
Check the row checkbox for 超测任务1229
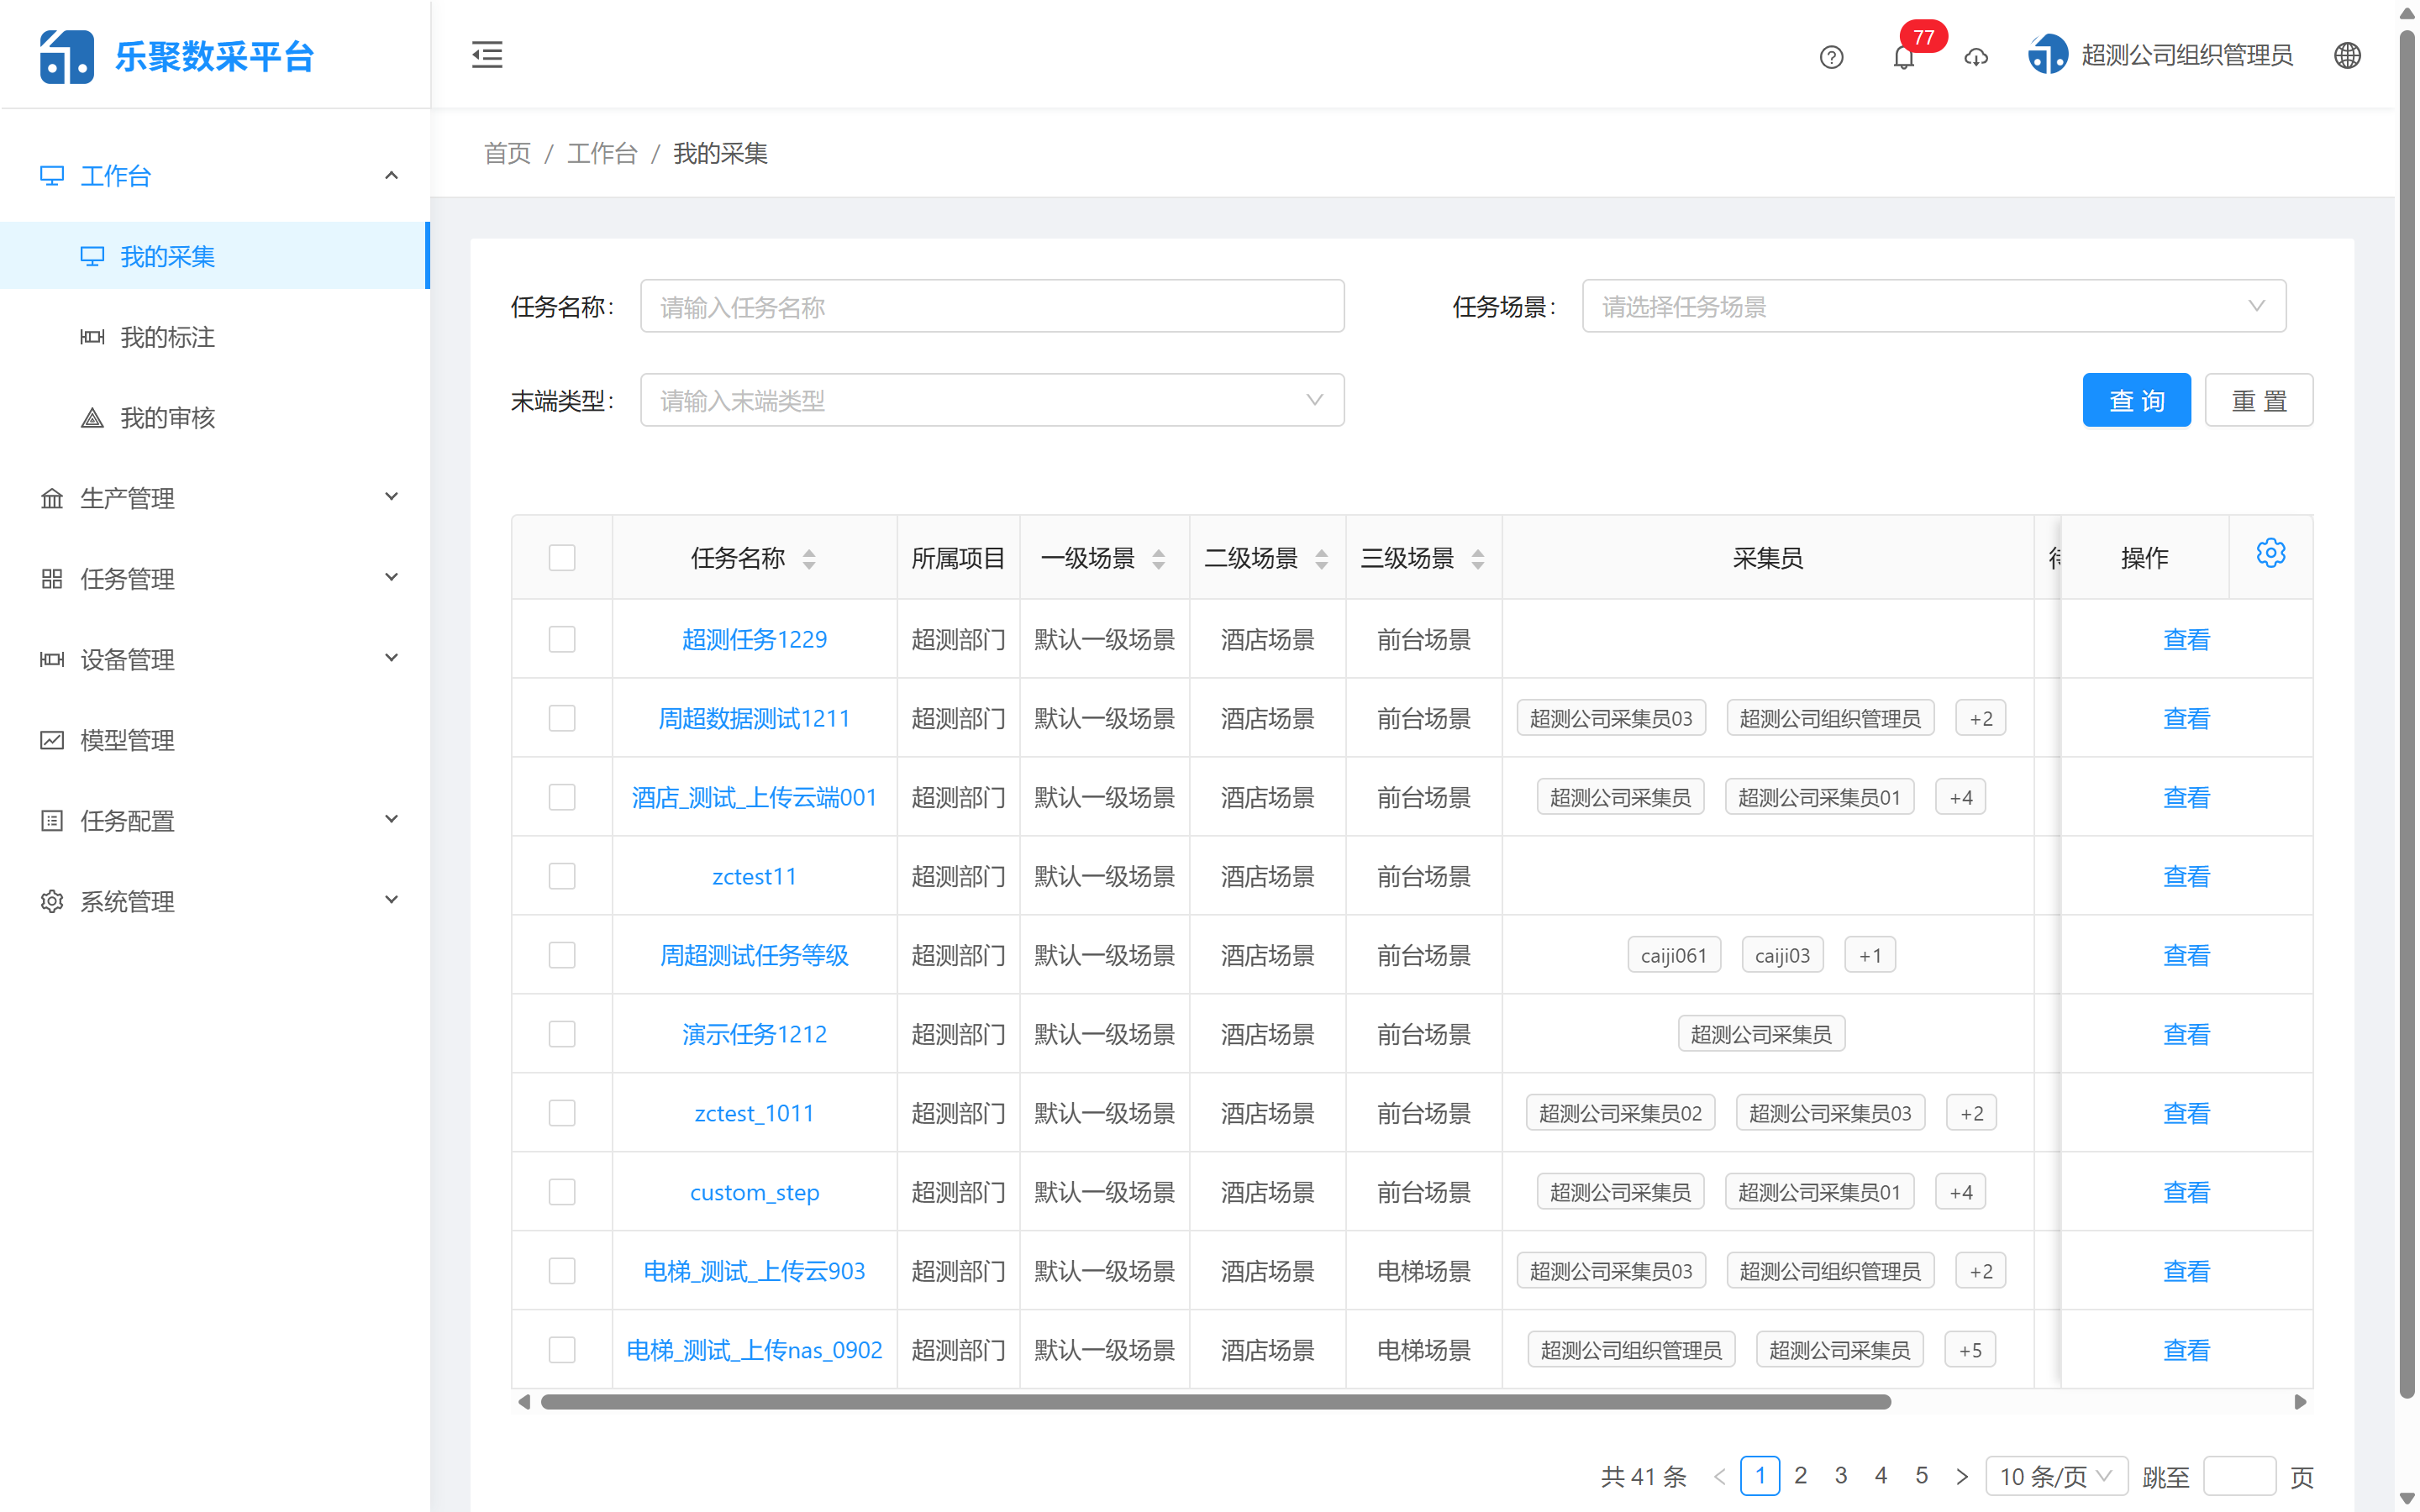[x=562, y=638]
